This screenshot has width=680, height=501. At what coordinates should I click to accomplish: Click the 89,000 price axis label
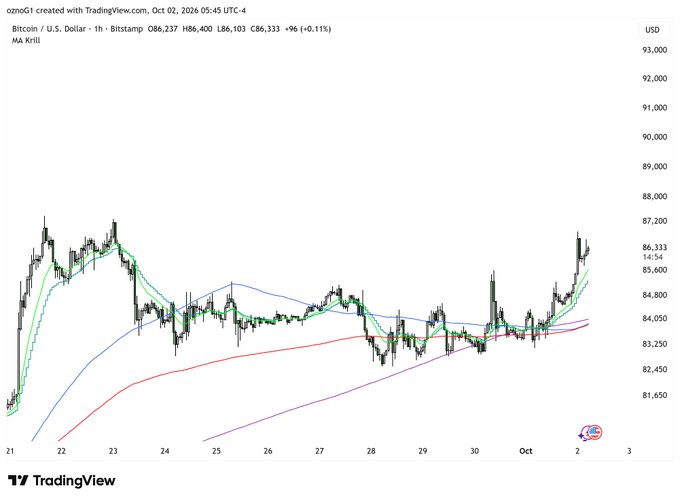tap(654, 167)
